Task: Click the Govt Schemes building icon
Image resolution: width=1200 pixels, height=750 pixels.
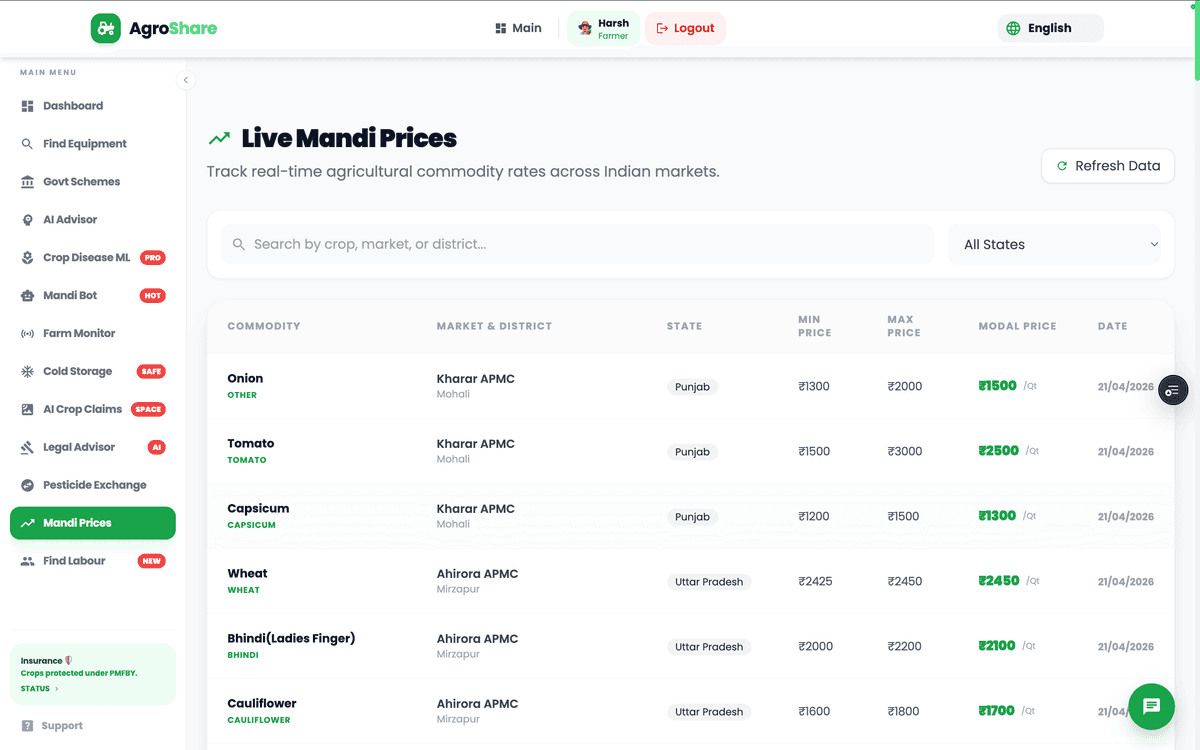Action: [x=27, y=182]
